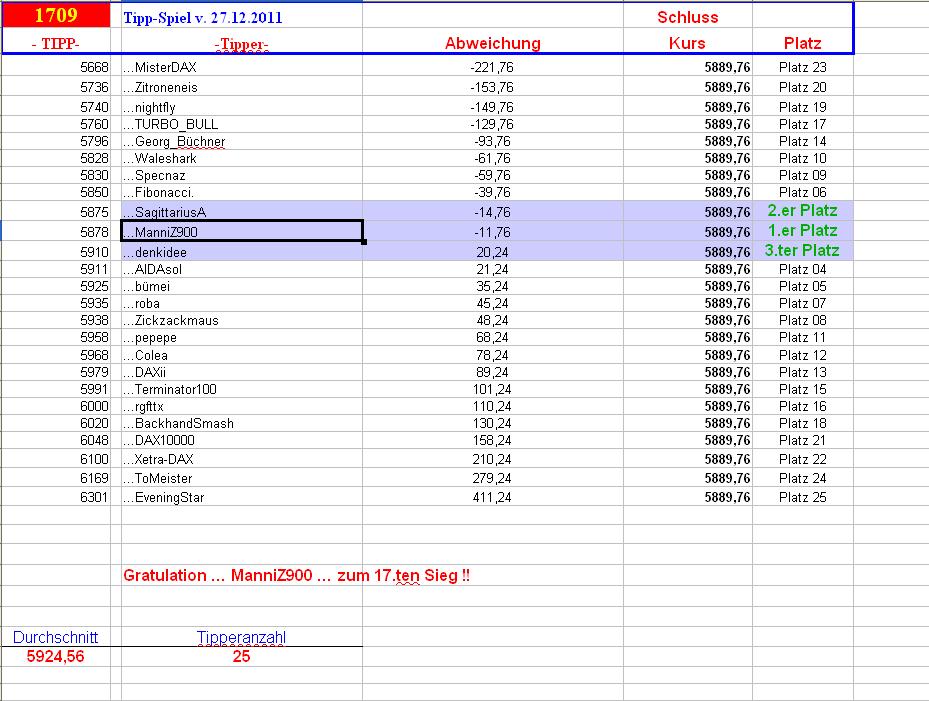Select the Tipperanzahl label cell
The height and width of the screenshot is (701, 929).
(x=241, y=637)
